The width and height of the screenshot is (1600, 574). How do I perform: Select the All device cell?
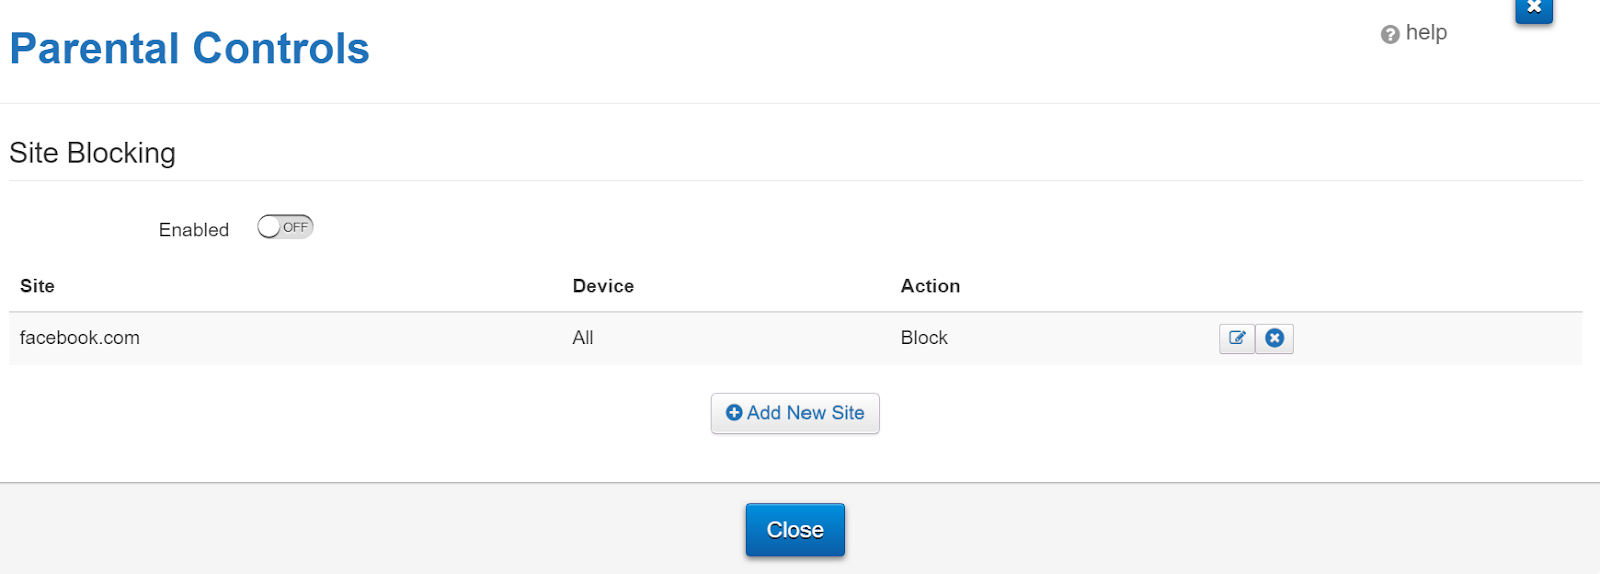point(583,338)
